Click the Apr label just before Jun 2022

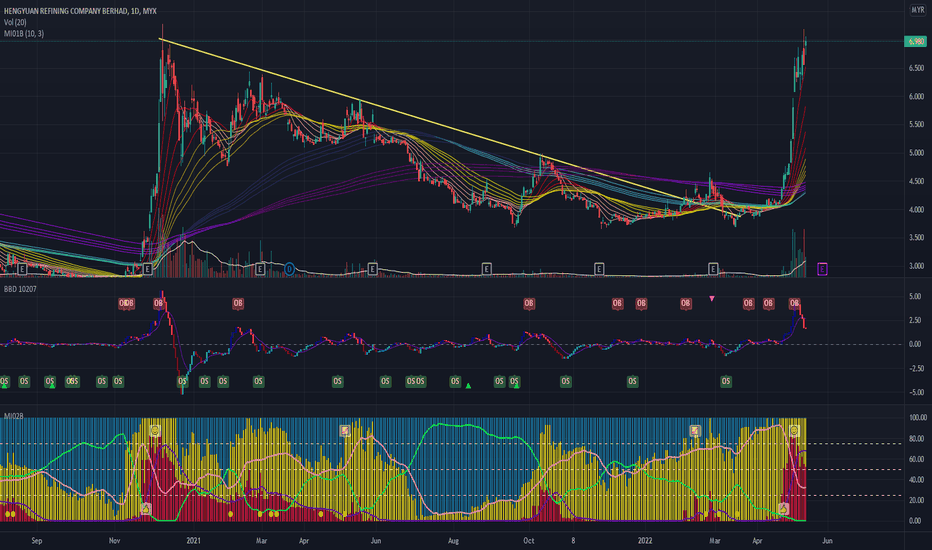click(x=757, y=541)
